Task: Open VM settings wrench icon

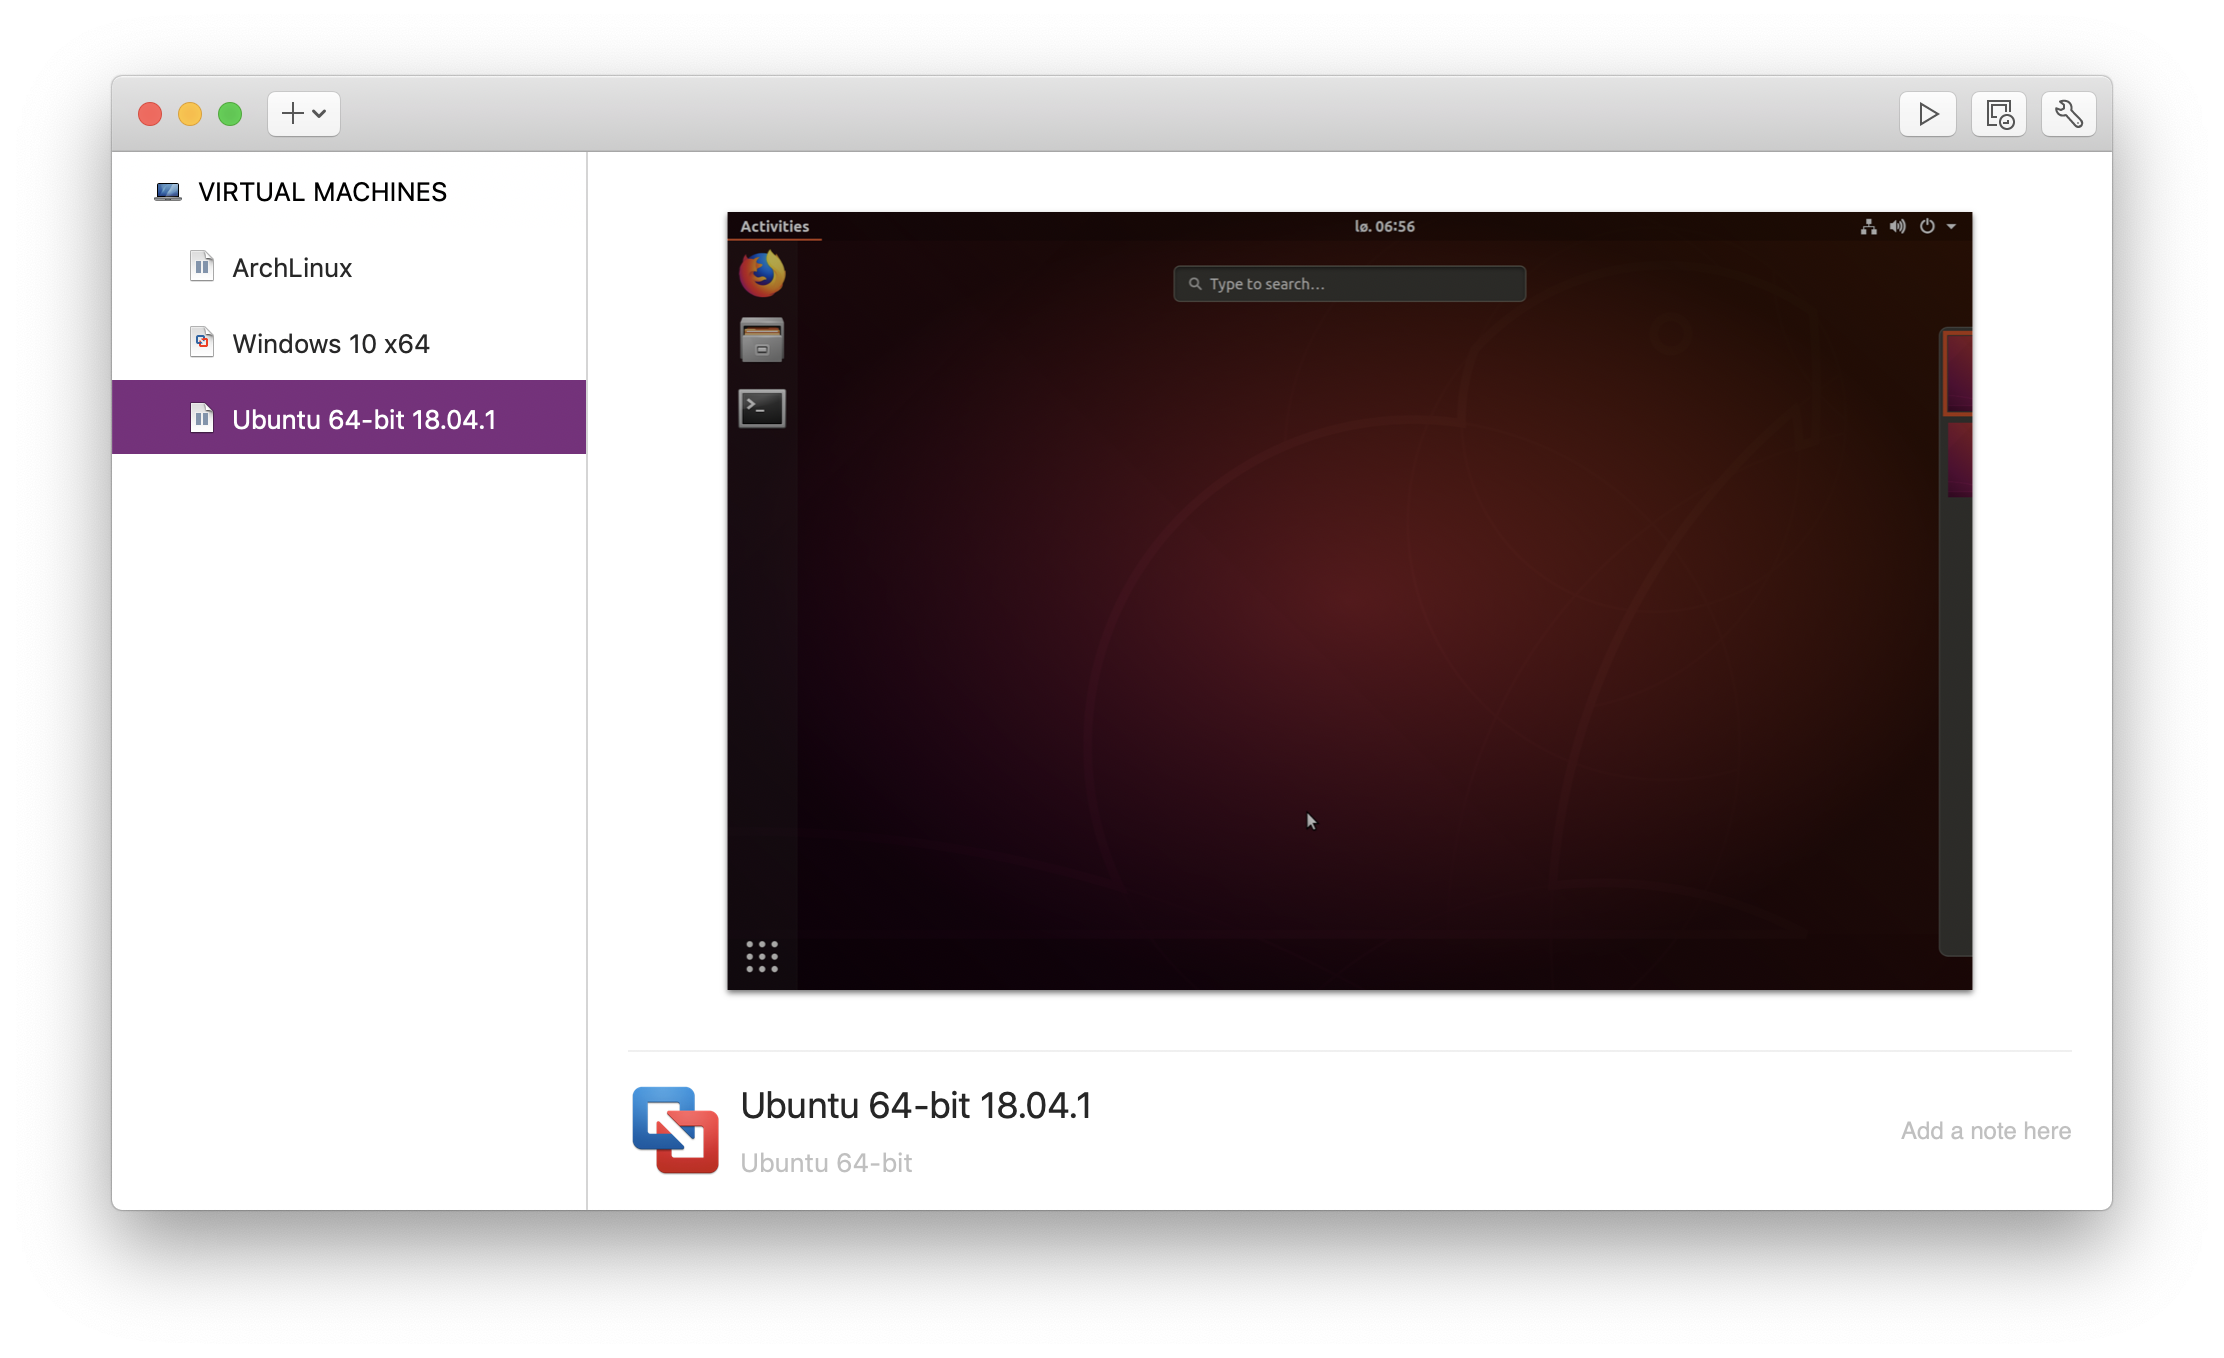Action: pyautogui.click(x=2068, y=114)
